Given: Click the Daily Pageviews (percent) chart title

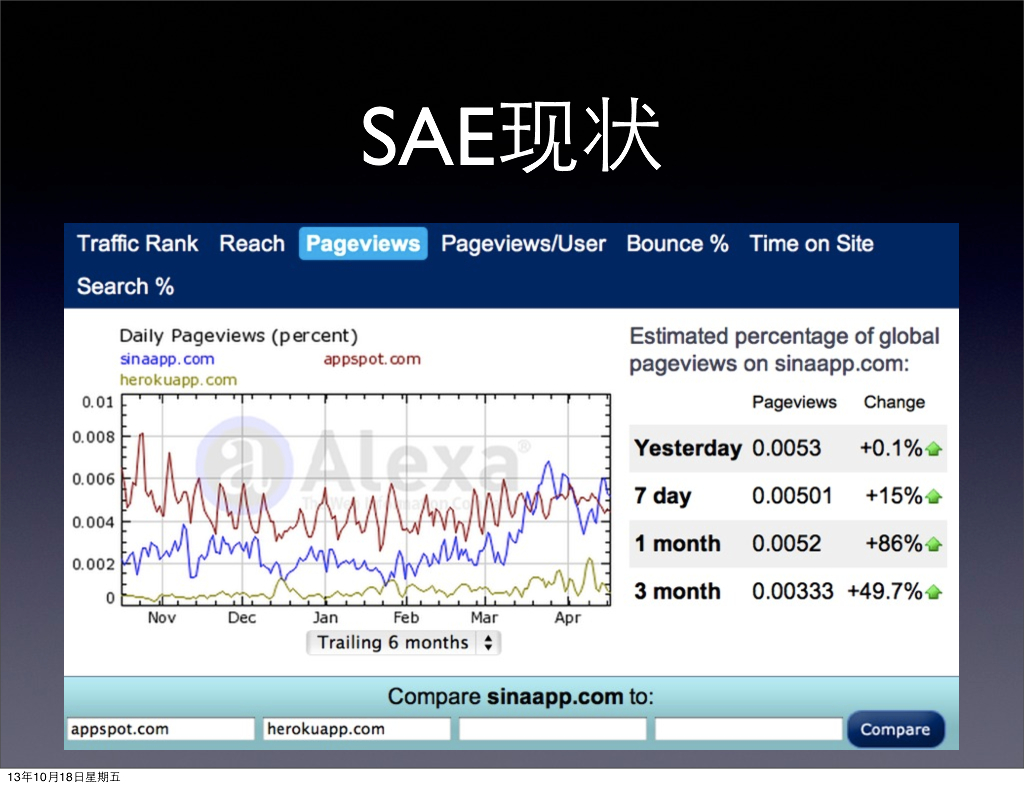Looking at the screenshot, I should pos(239,336).
